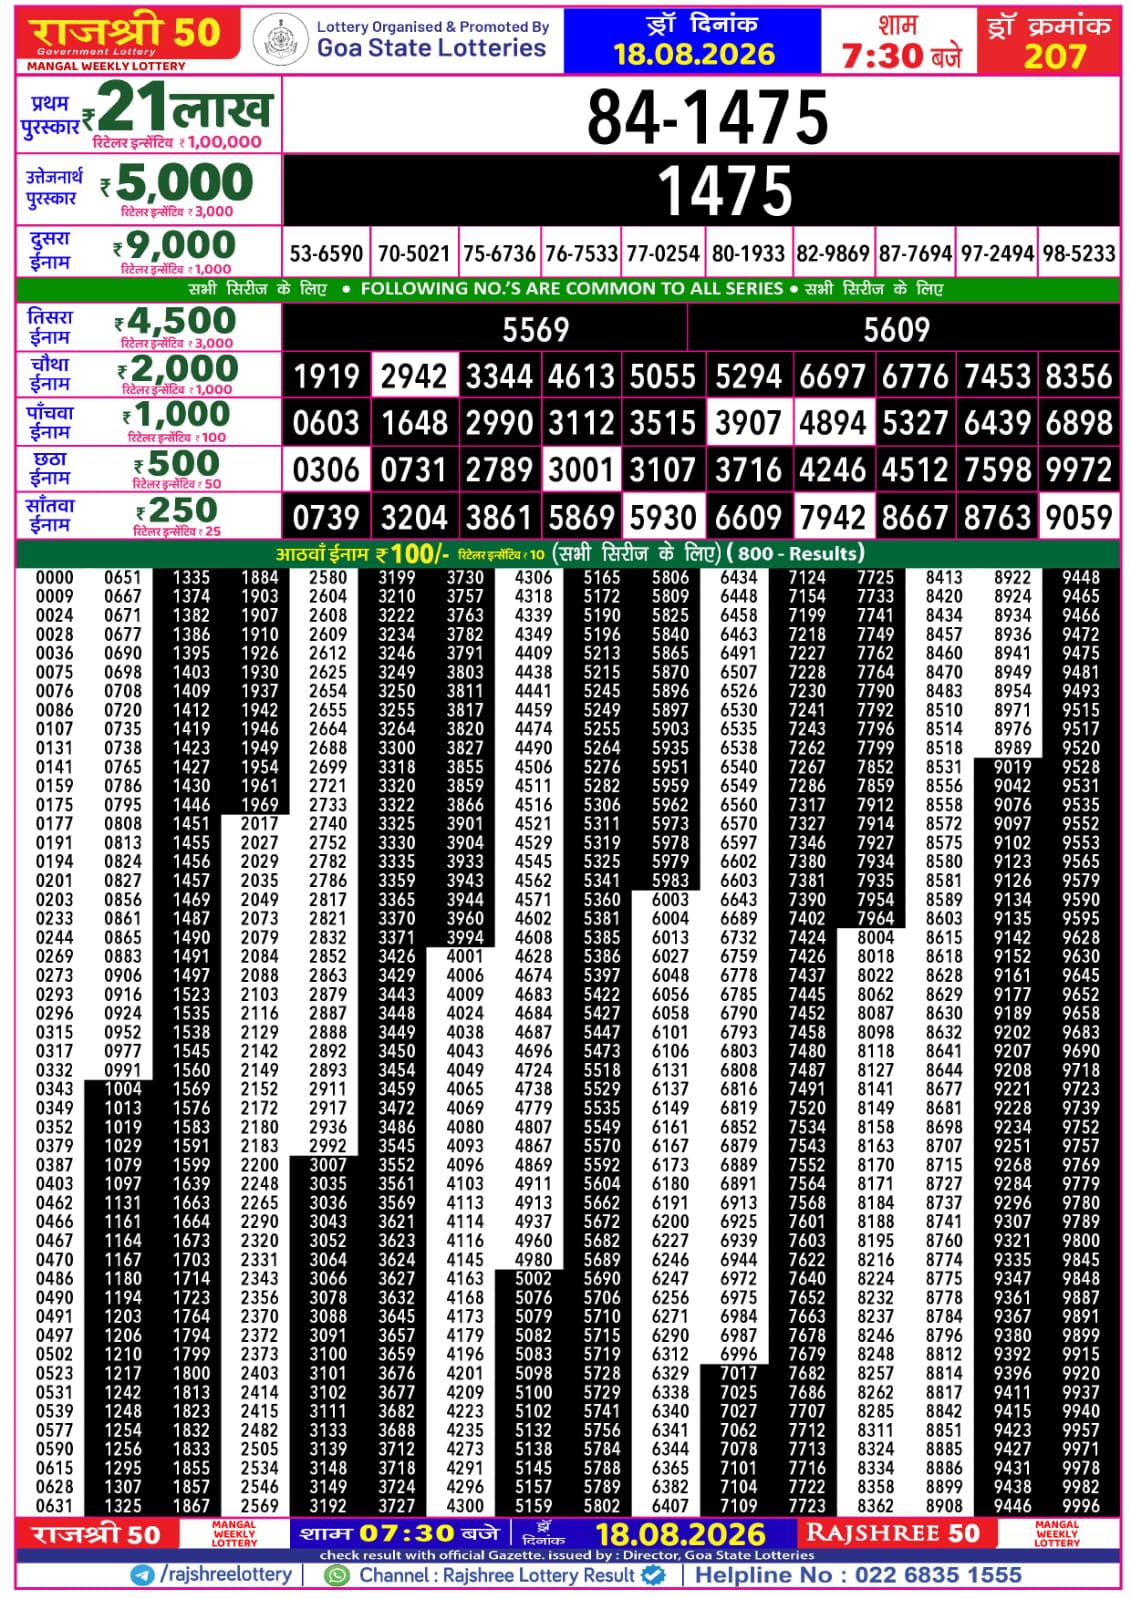Click the draw number 207

1054,56
